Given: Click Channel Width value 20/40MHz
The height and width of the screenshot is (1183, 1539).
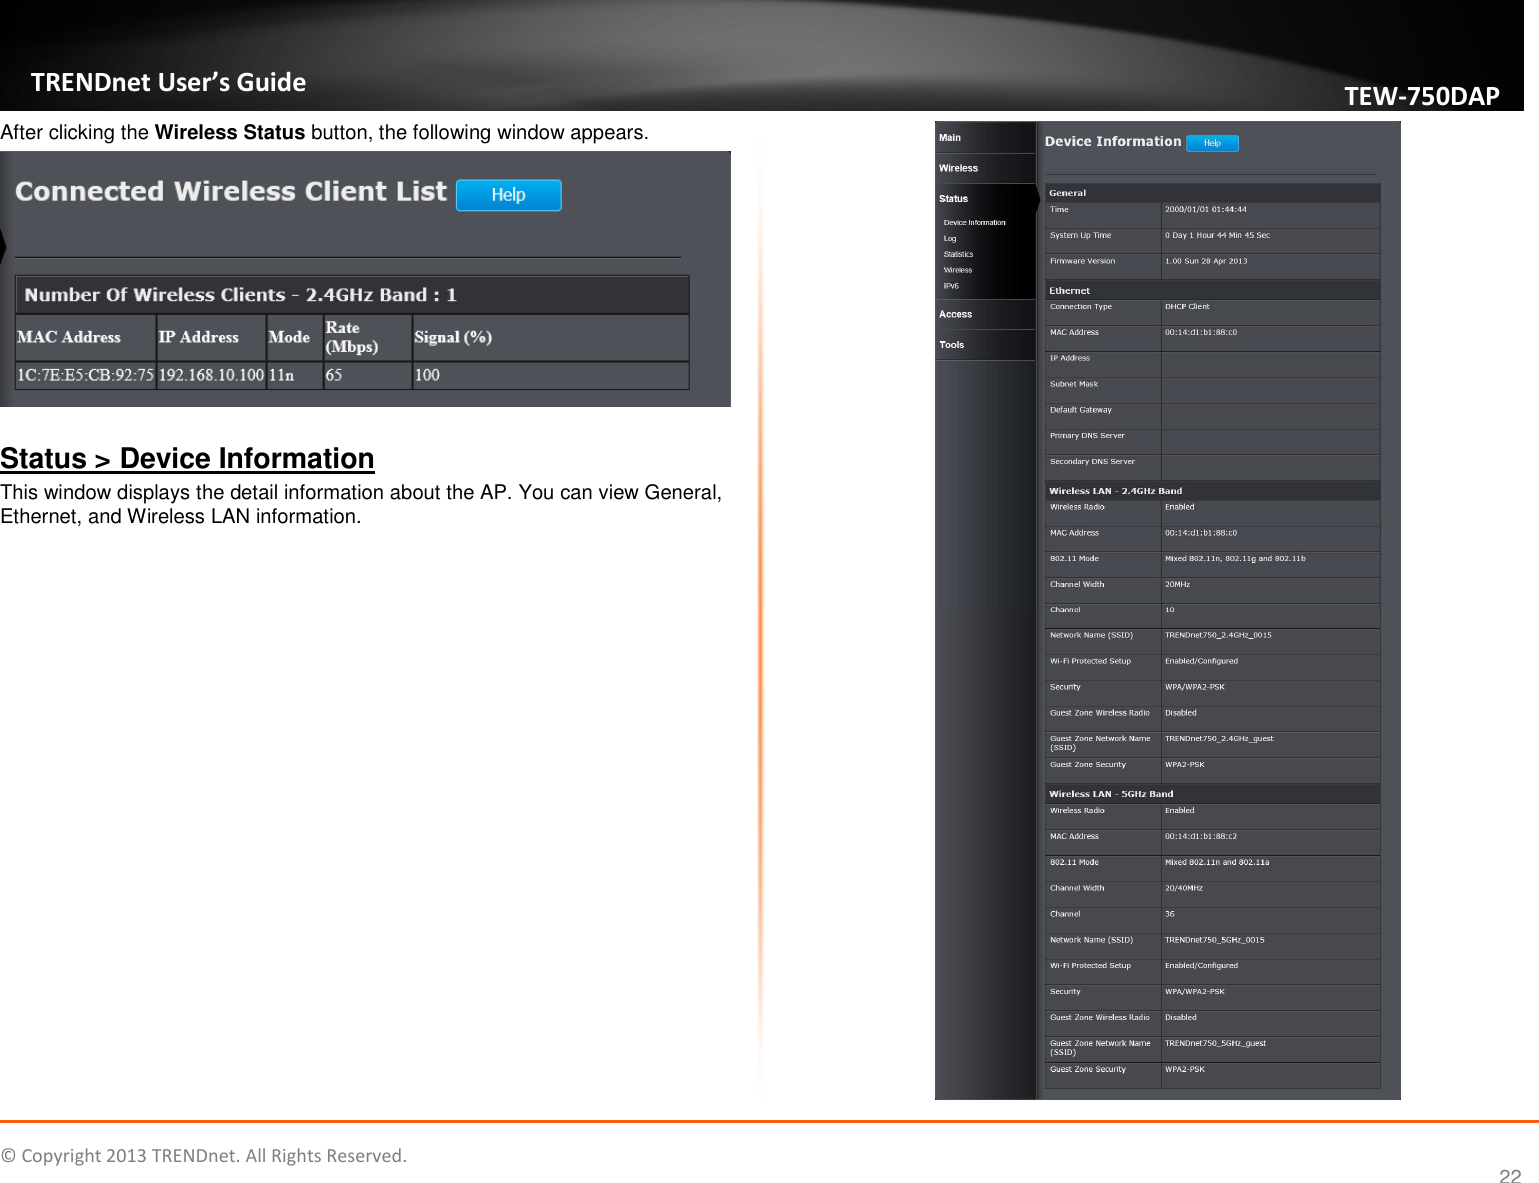Looking at the screenshot, I should pos(1183,888).
